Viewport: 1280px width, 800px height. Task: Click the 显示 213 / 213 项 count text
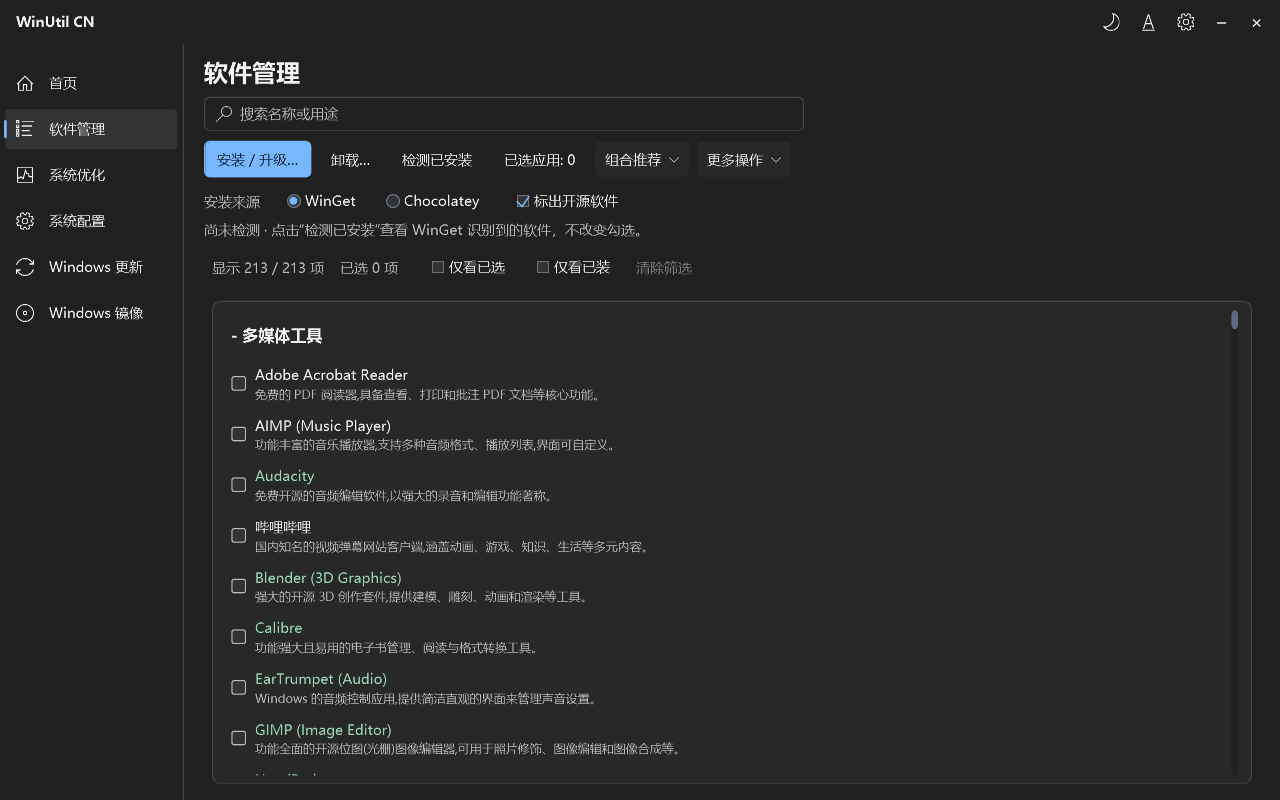click(x=268, y=268)
